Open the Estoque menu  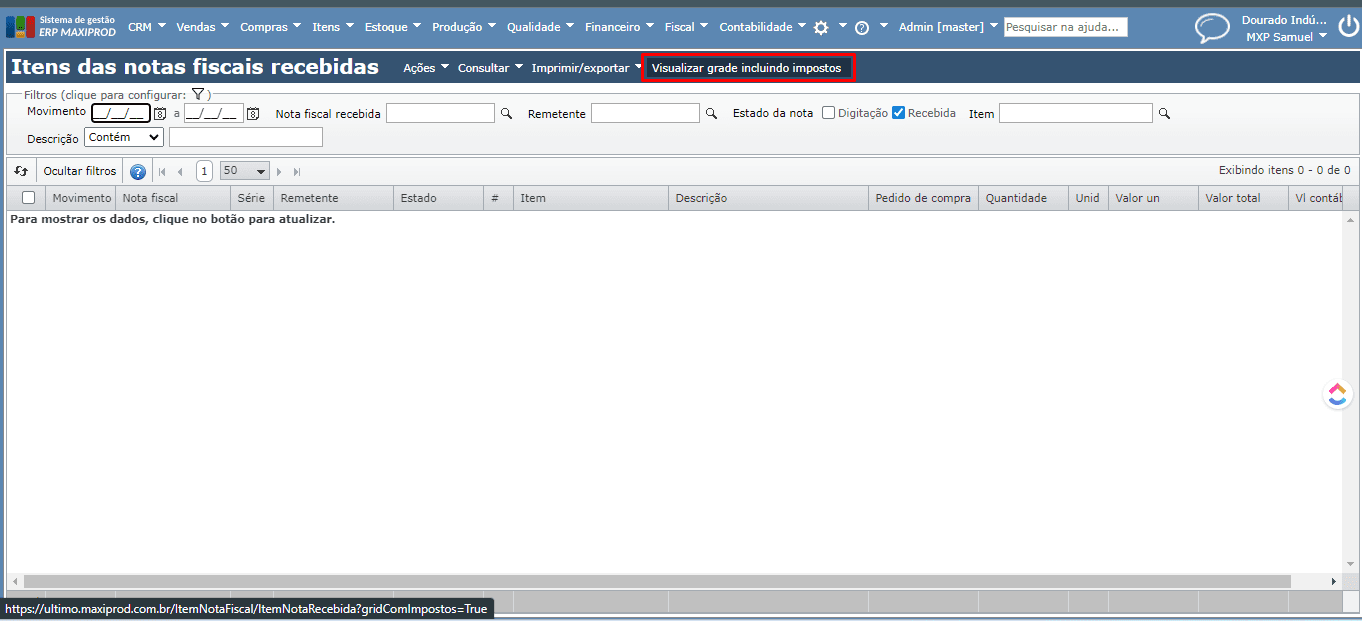(394, 27)
